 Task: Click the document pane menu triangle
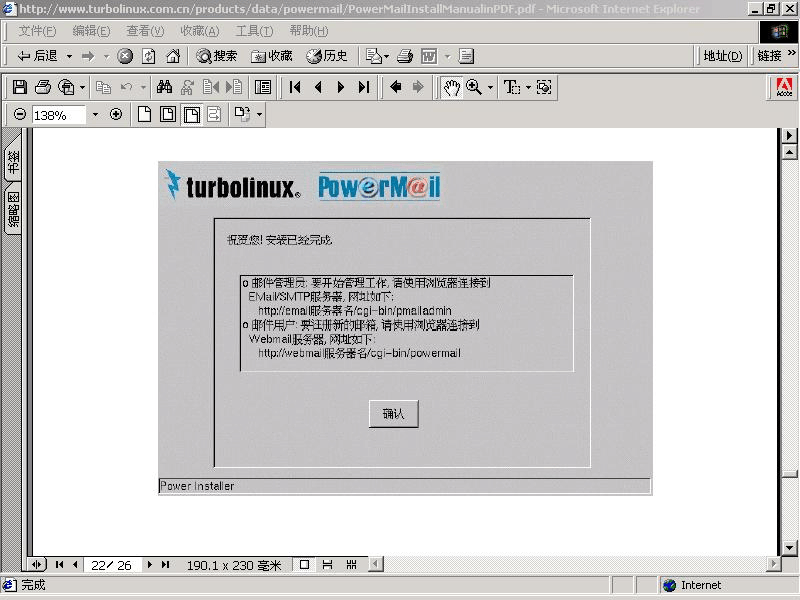click(x=789, y=135)
